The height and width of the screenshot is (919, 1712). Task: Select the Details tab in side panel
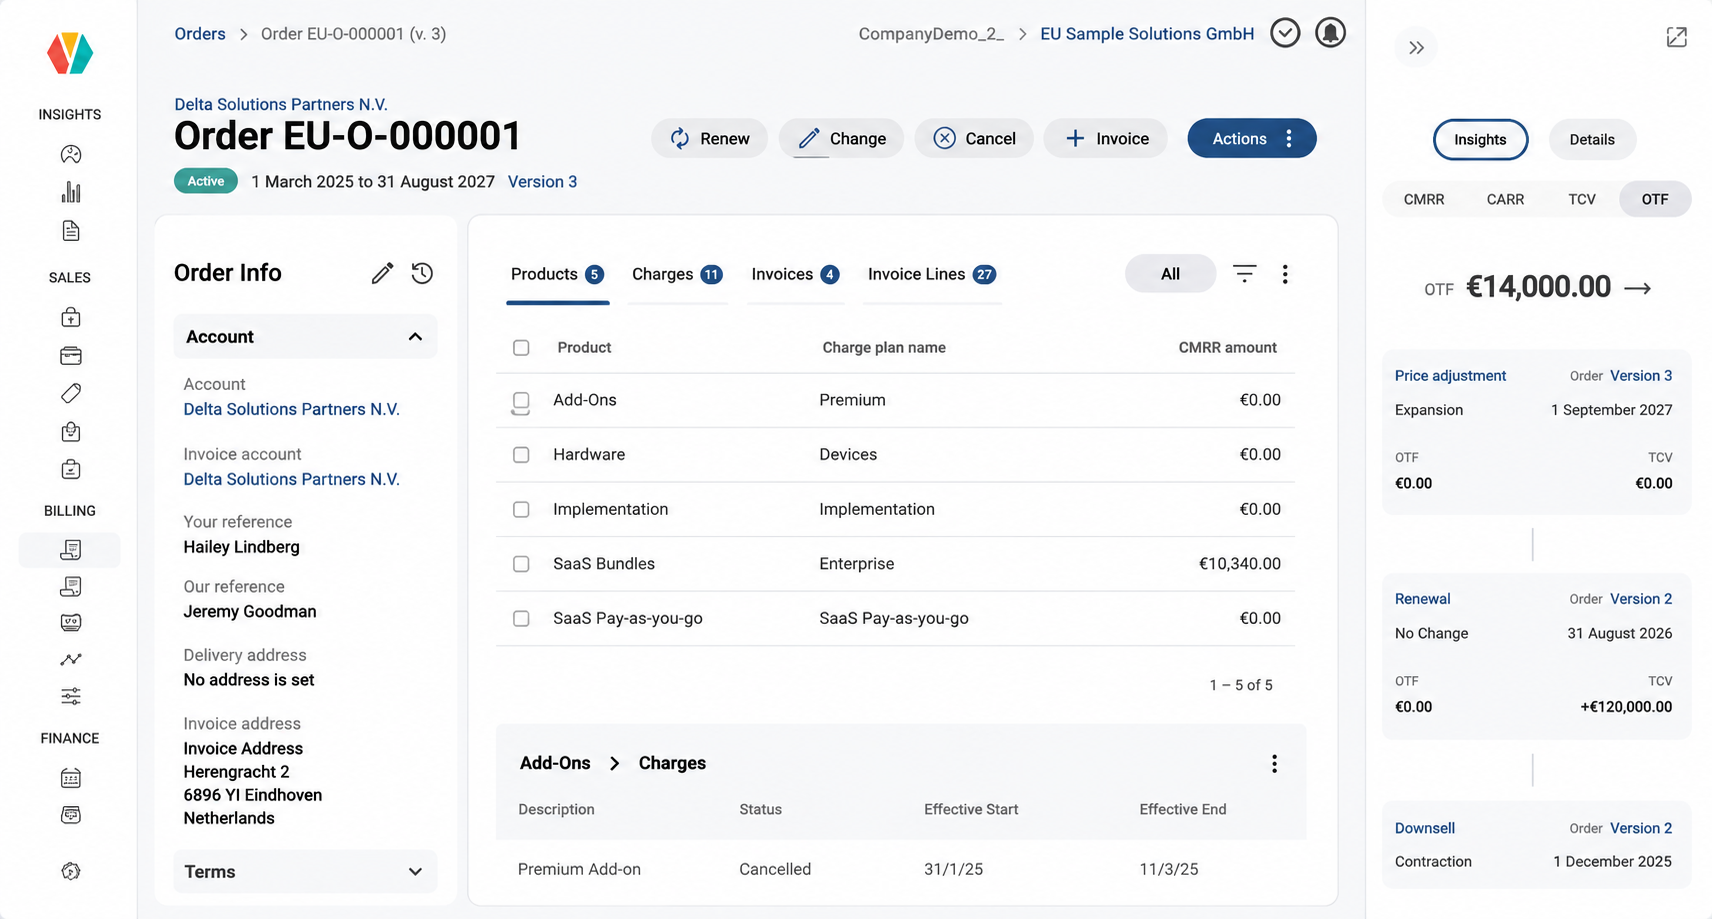point(1592,140)
